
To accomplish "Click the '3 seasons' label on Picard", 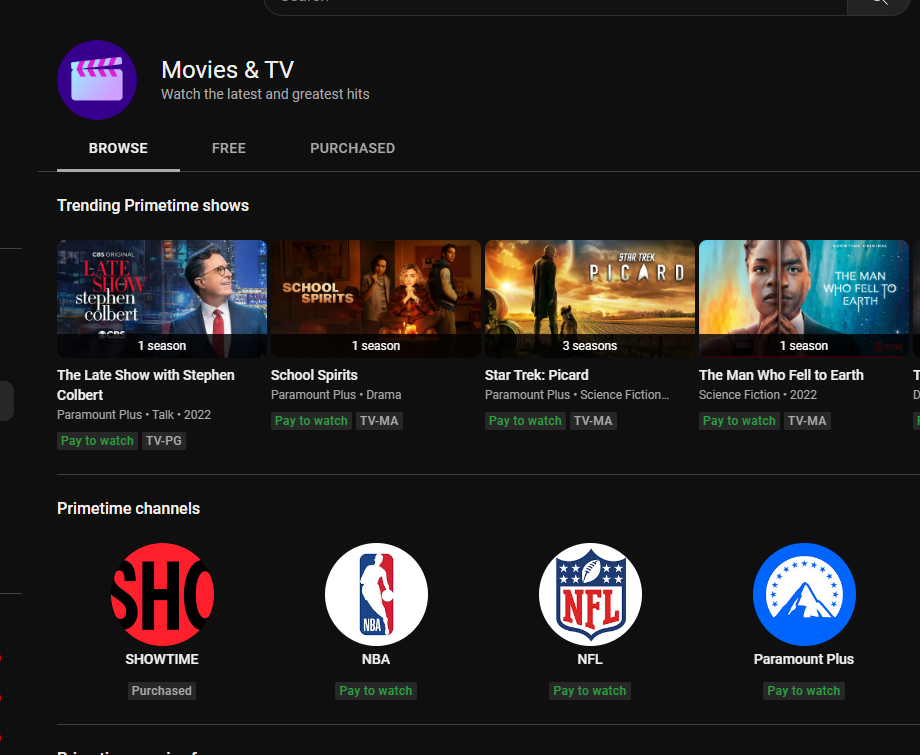I will coord(590,346).
